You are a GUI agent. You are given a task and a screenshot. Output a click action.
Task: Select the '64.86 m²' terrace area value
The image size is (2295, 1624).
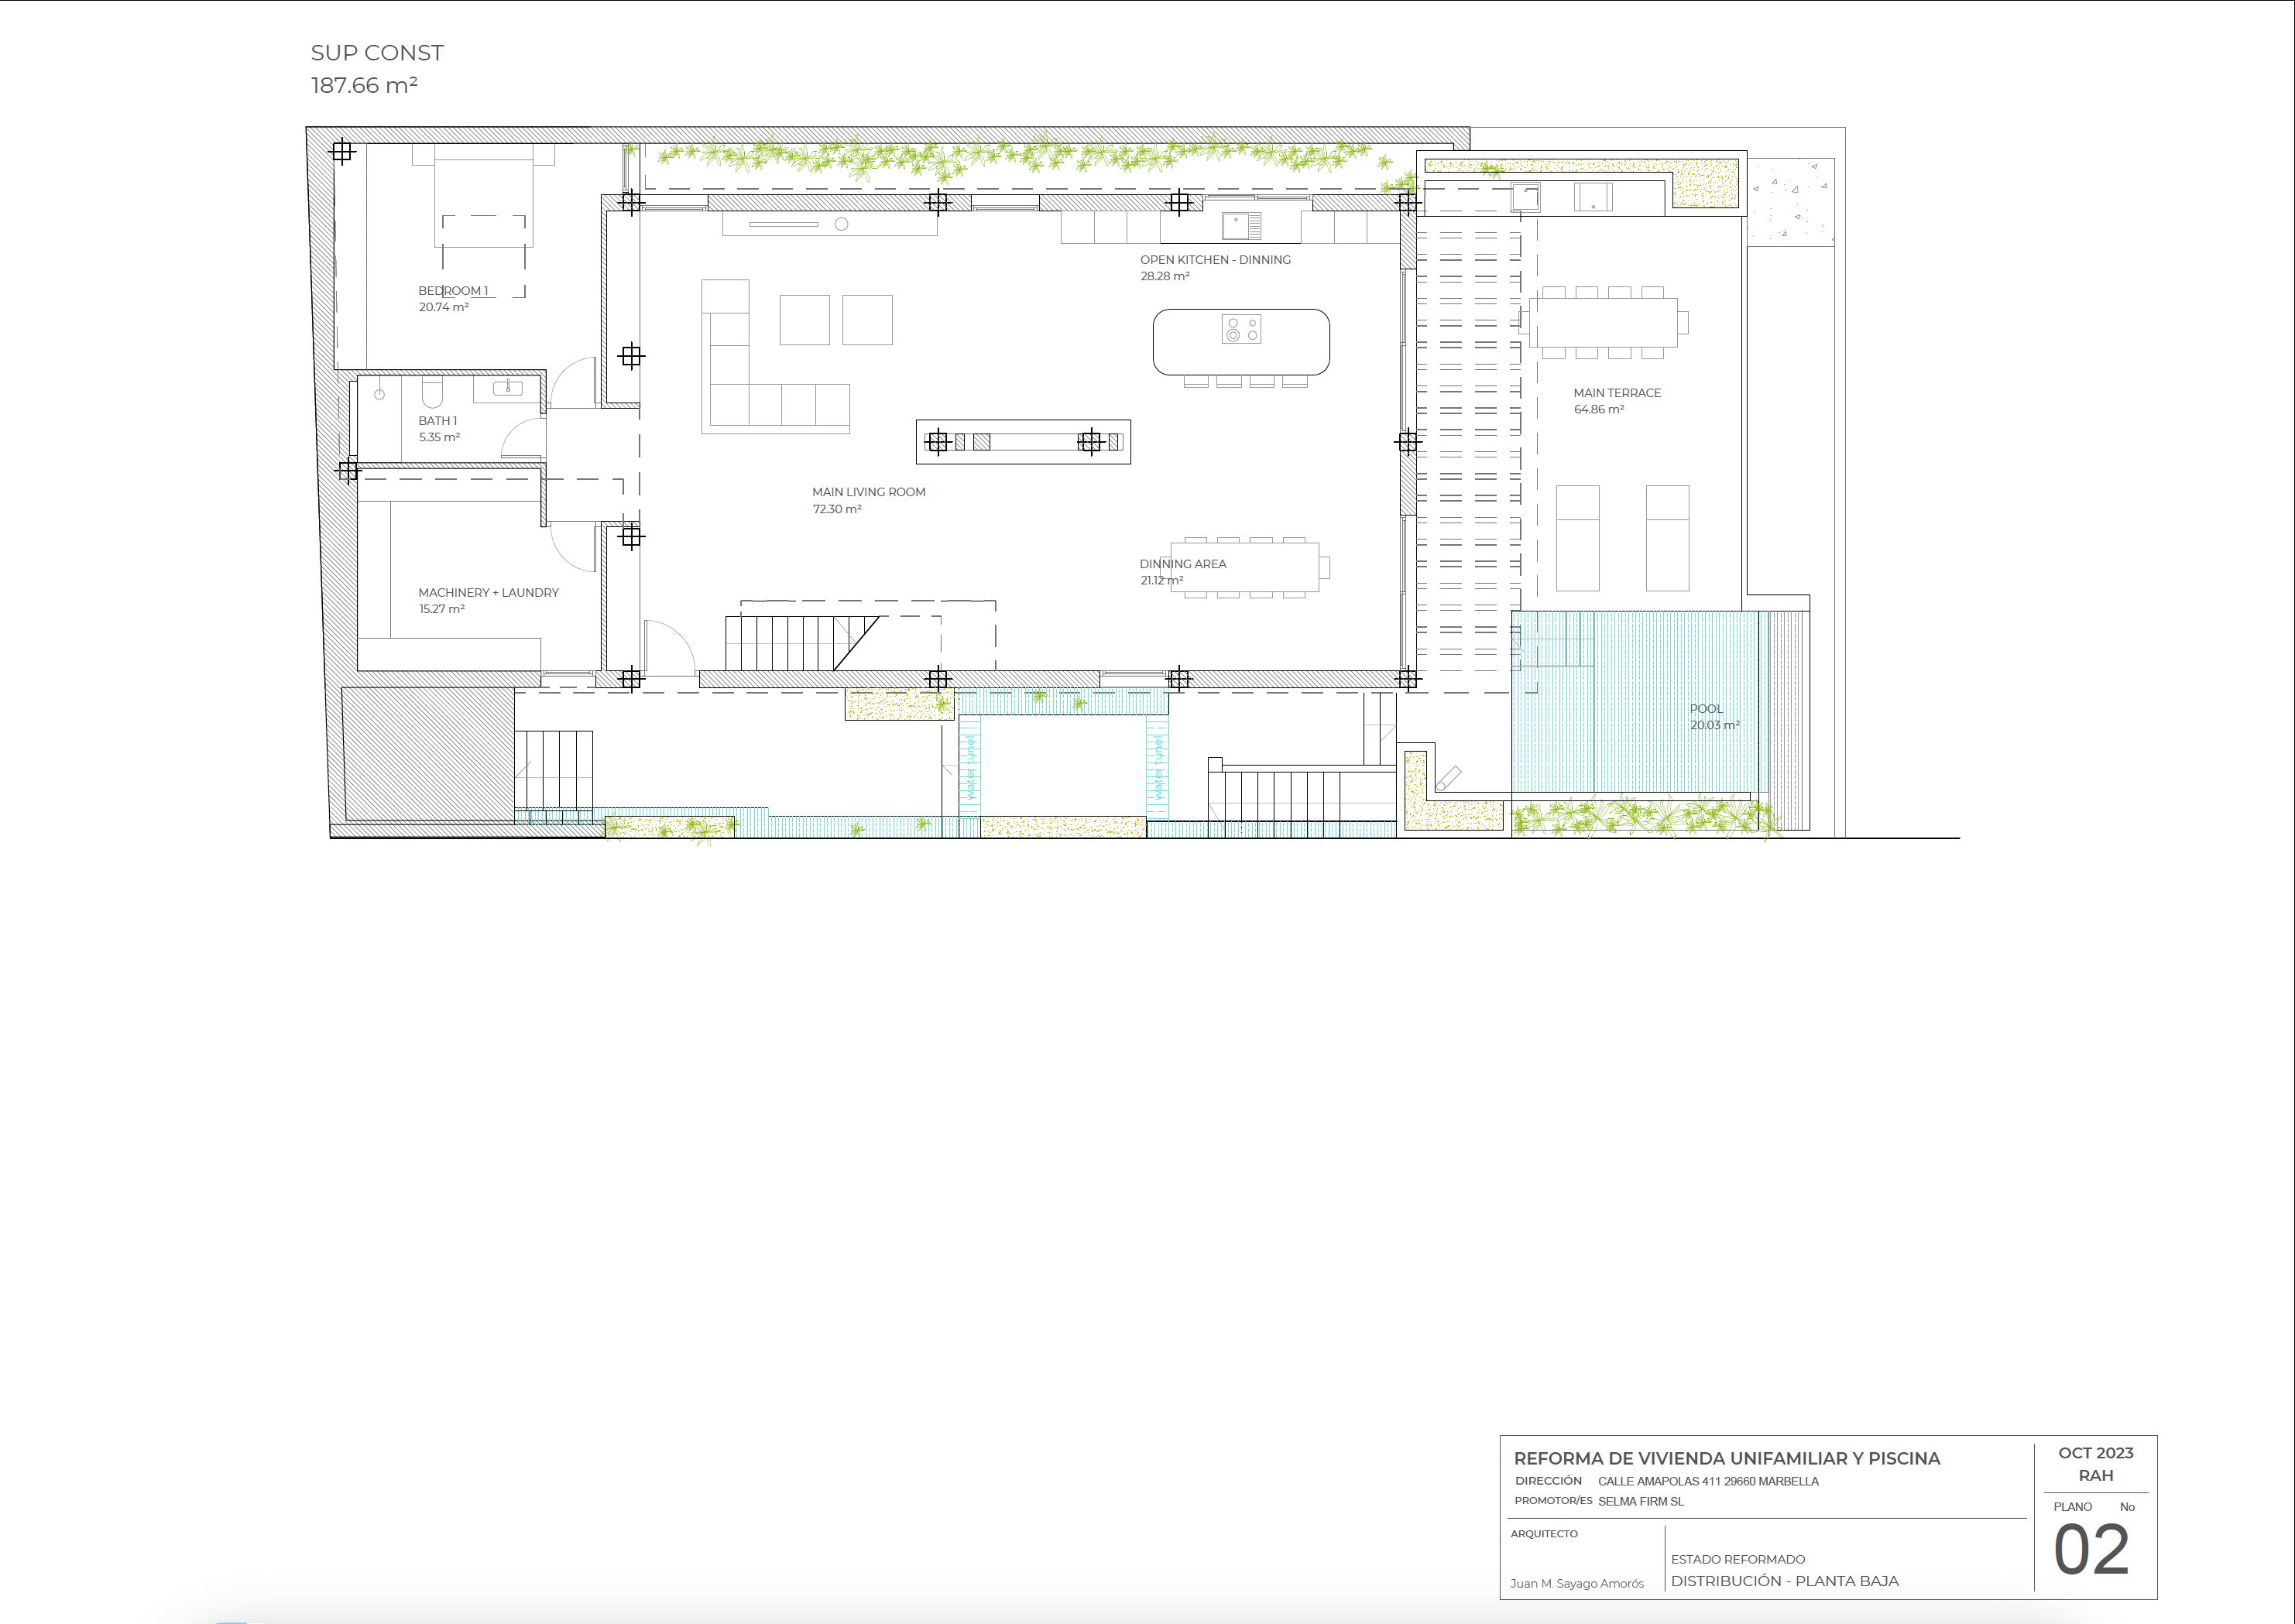click(x=1599, y=409)
